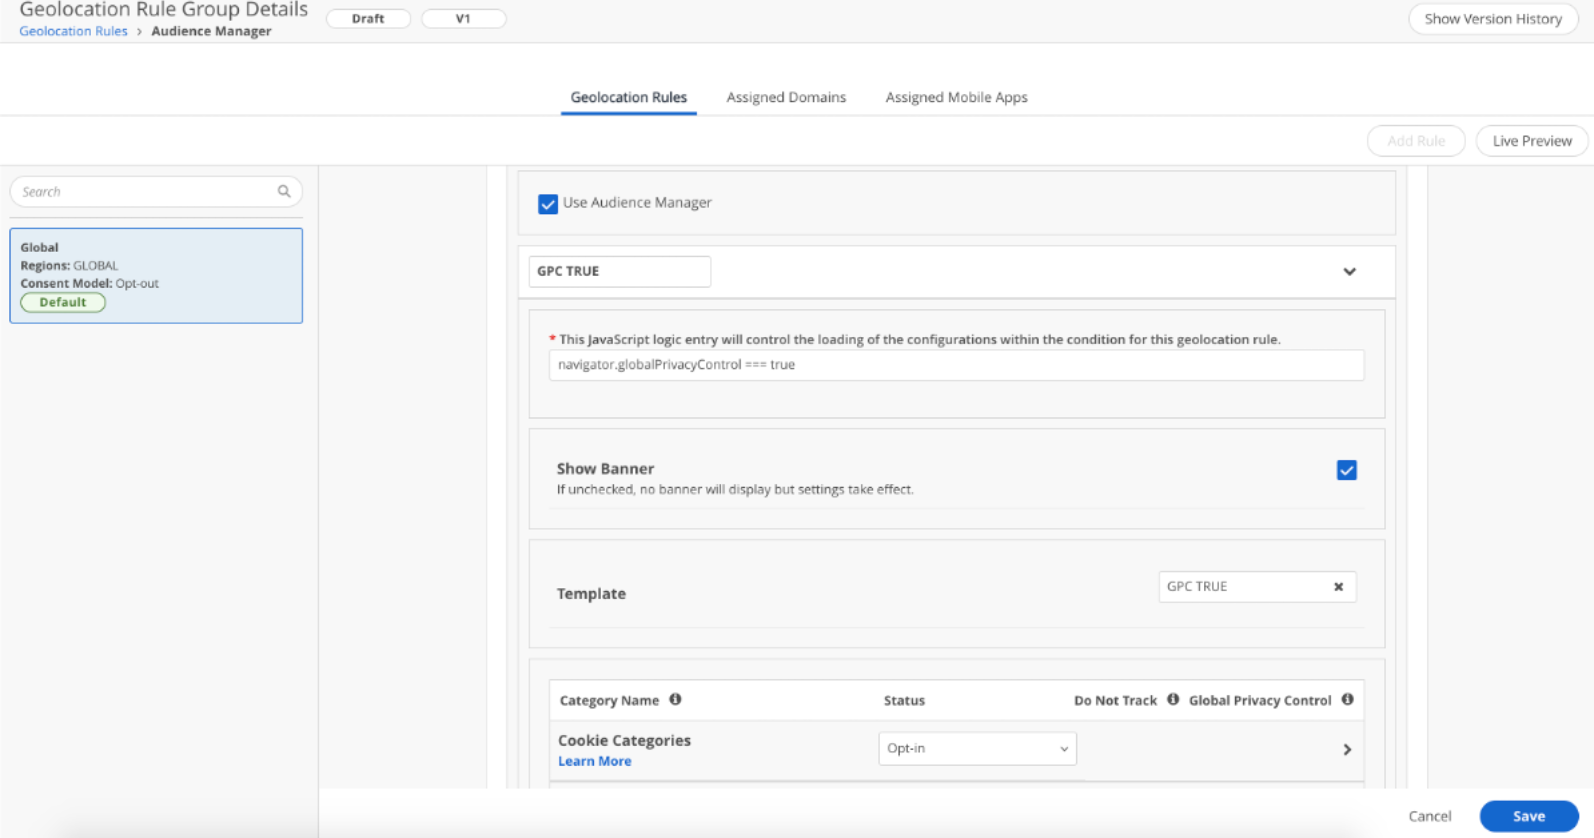This screenshot has height=838, width=1594.
Task: Open Live Preview
Action: pos(1532,141)
